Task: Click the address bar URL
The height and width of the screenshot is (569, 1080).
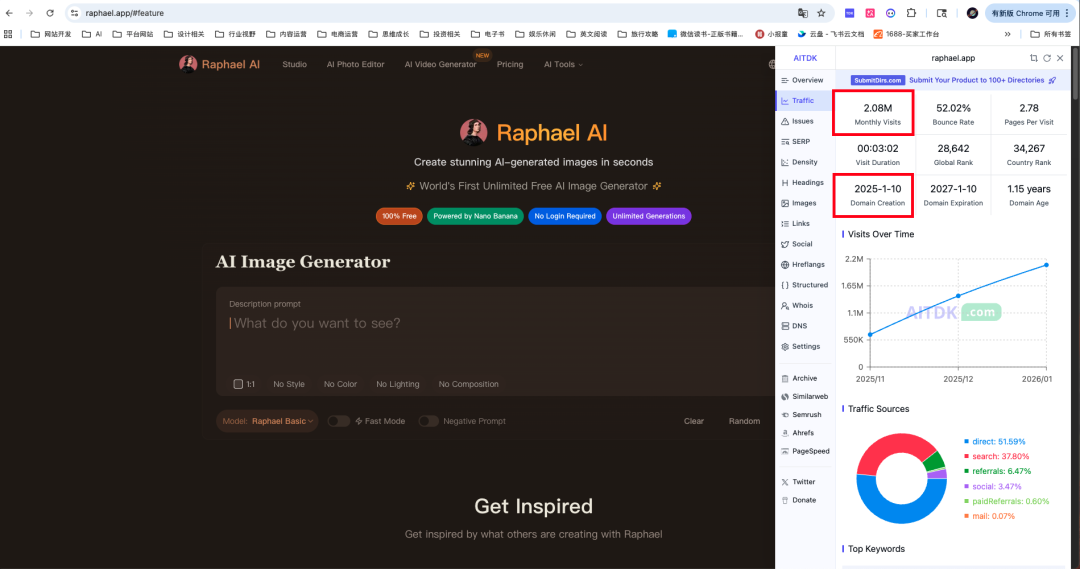Action: 125,13
